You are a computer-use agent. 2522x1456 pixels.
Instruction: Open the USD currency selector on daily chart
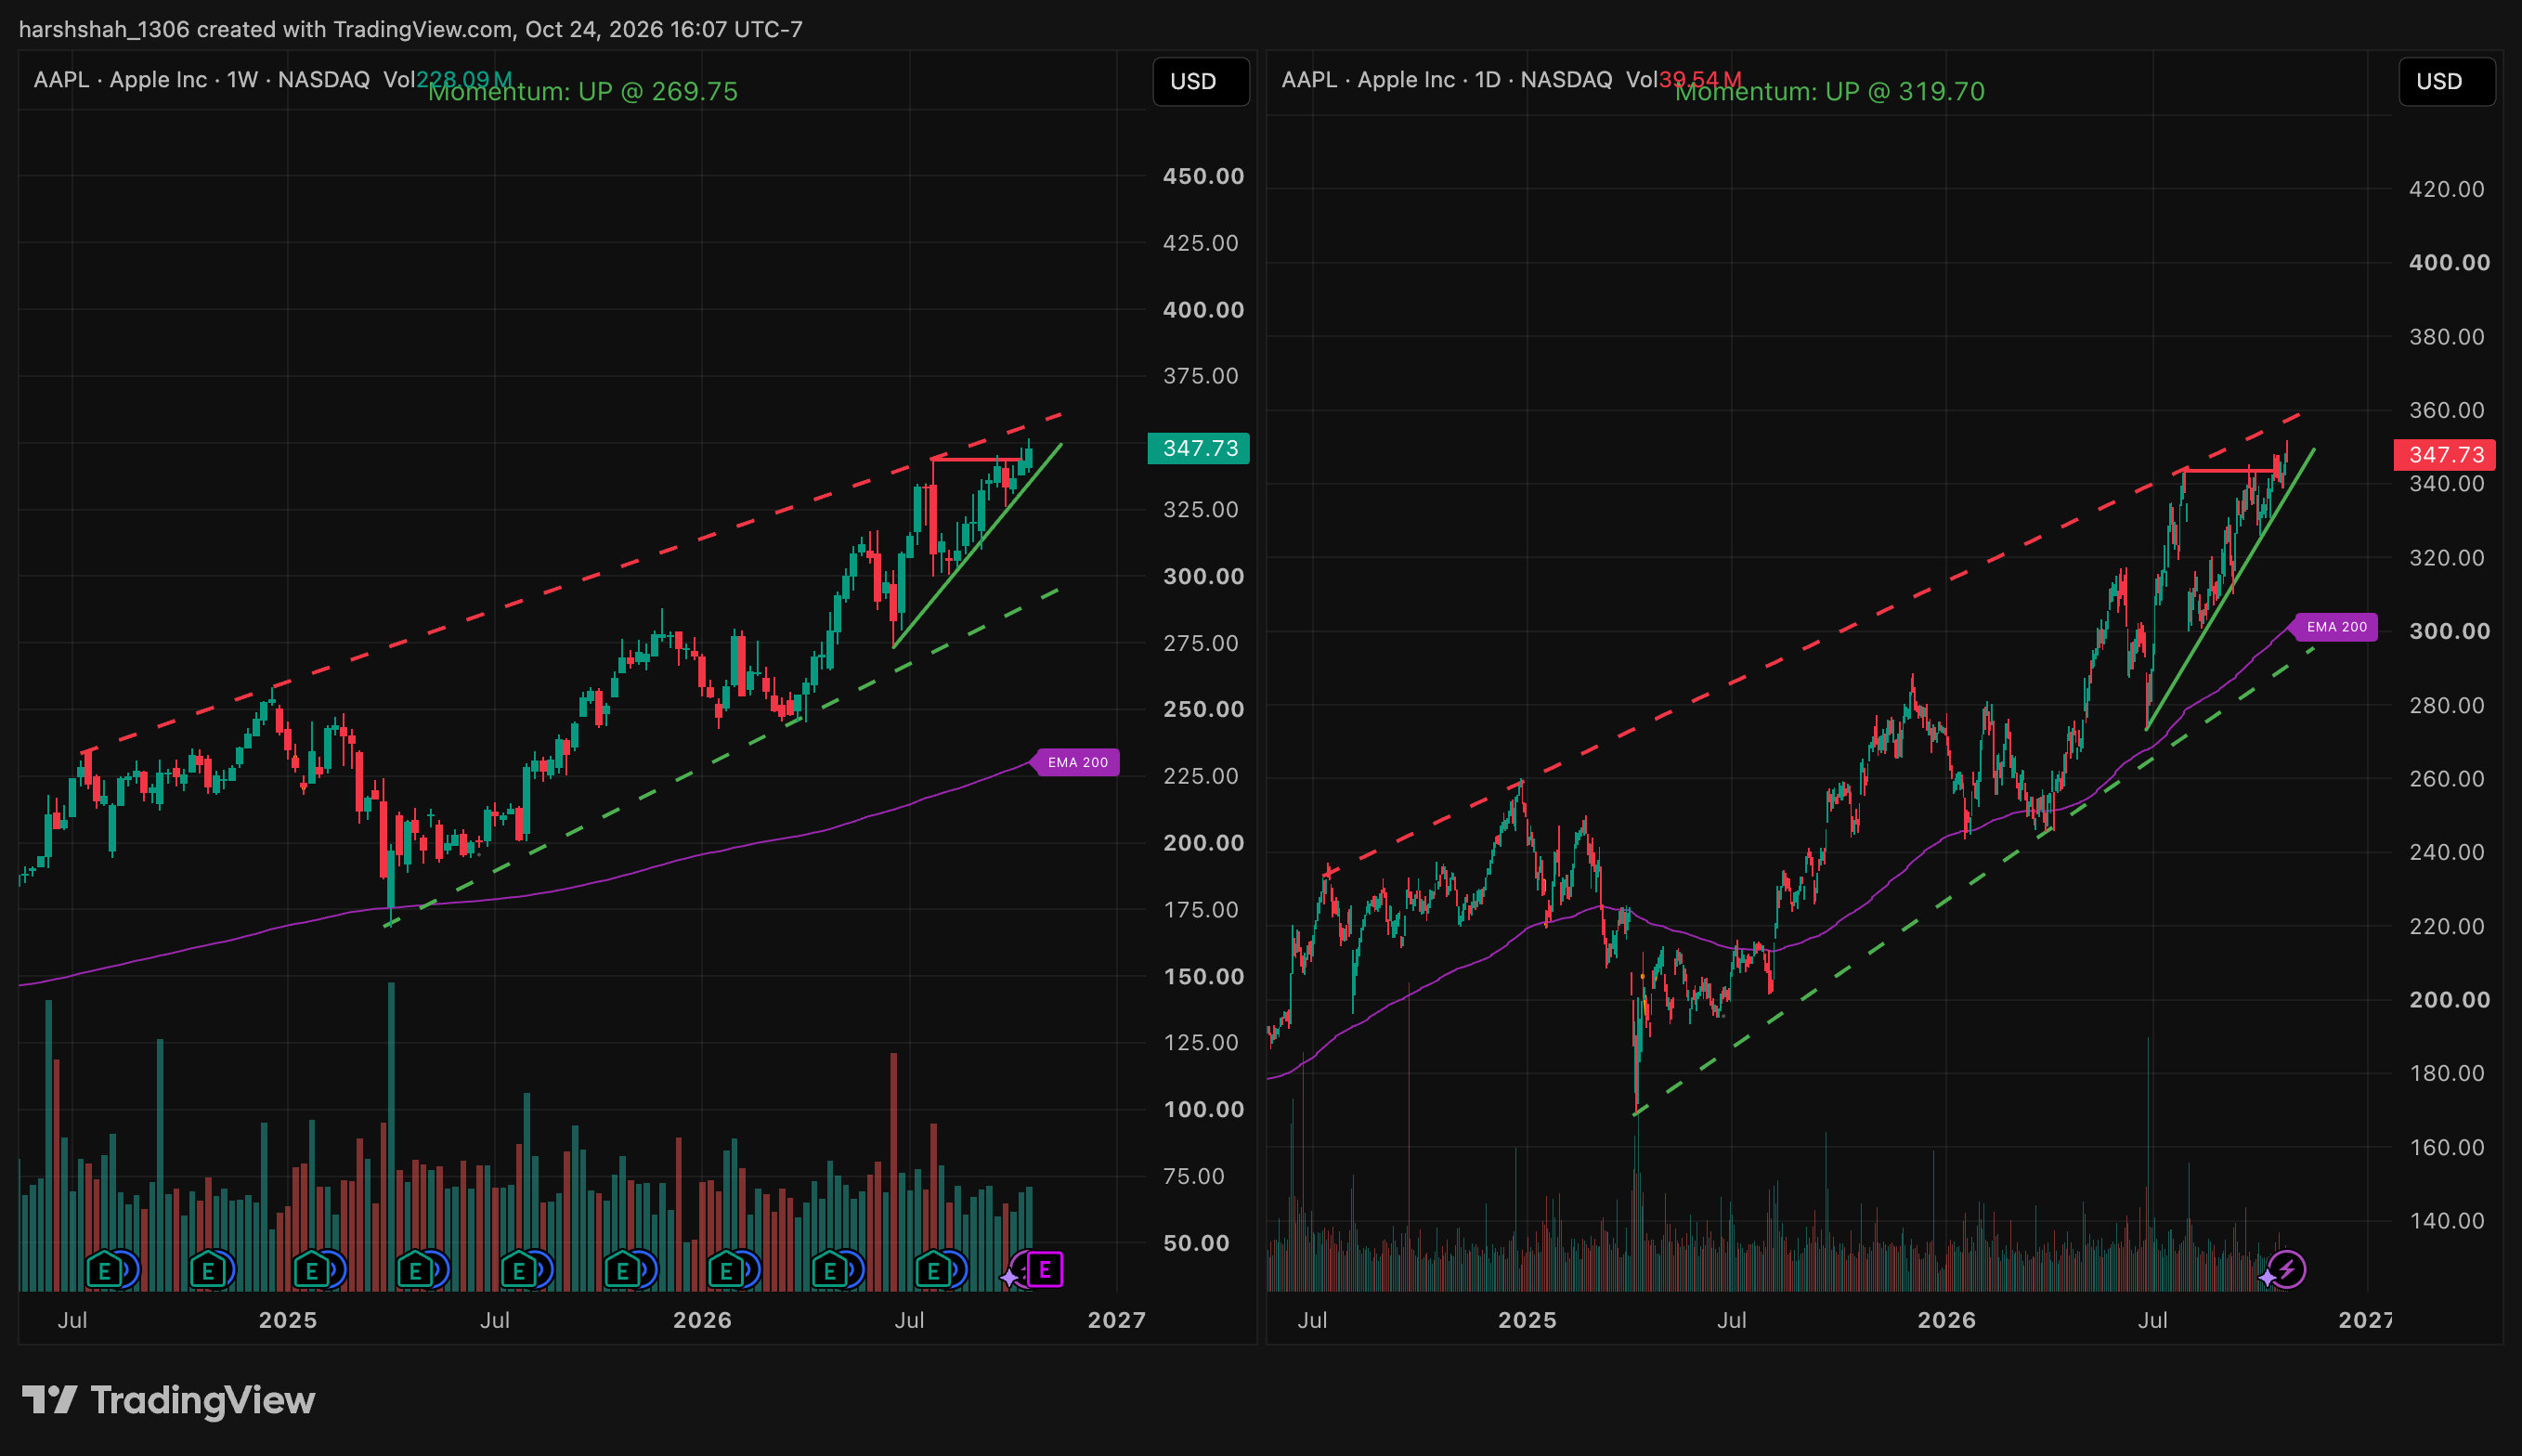[2447, 81]
